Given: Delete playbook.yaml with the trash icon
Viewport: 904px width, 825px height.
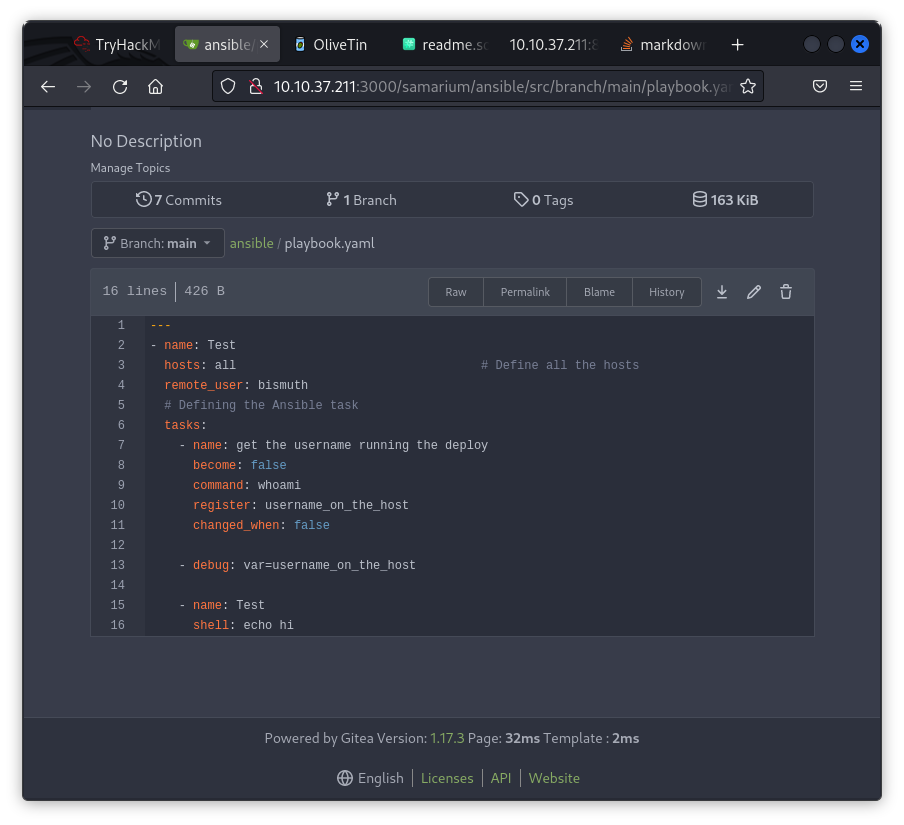Looking at the screenshot, I should click(x=786, y=291).
